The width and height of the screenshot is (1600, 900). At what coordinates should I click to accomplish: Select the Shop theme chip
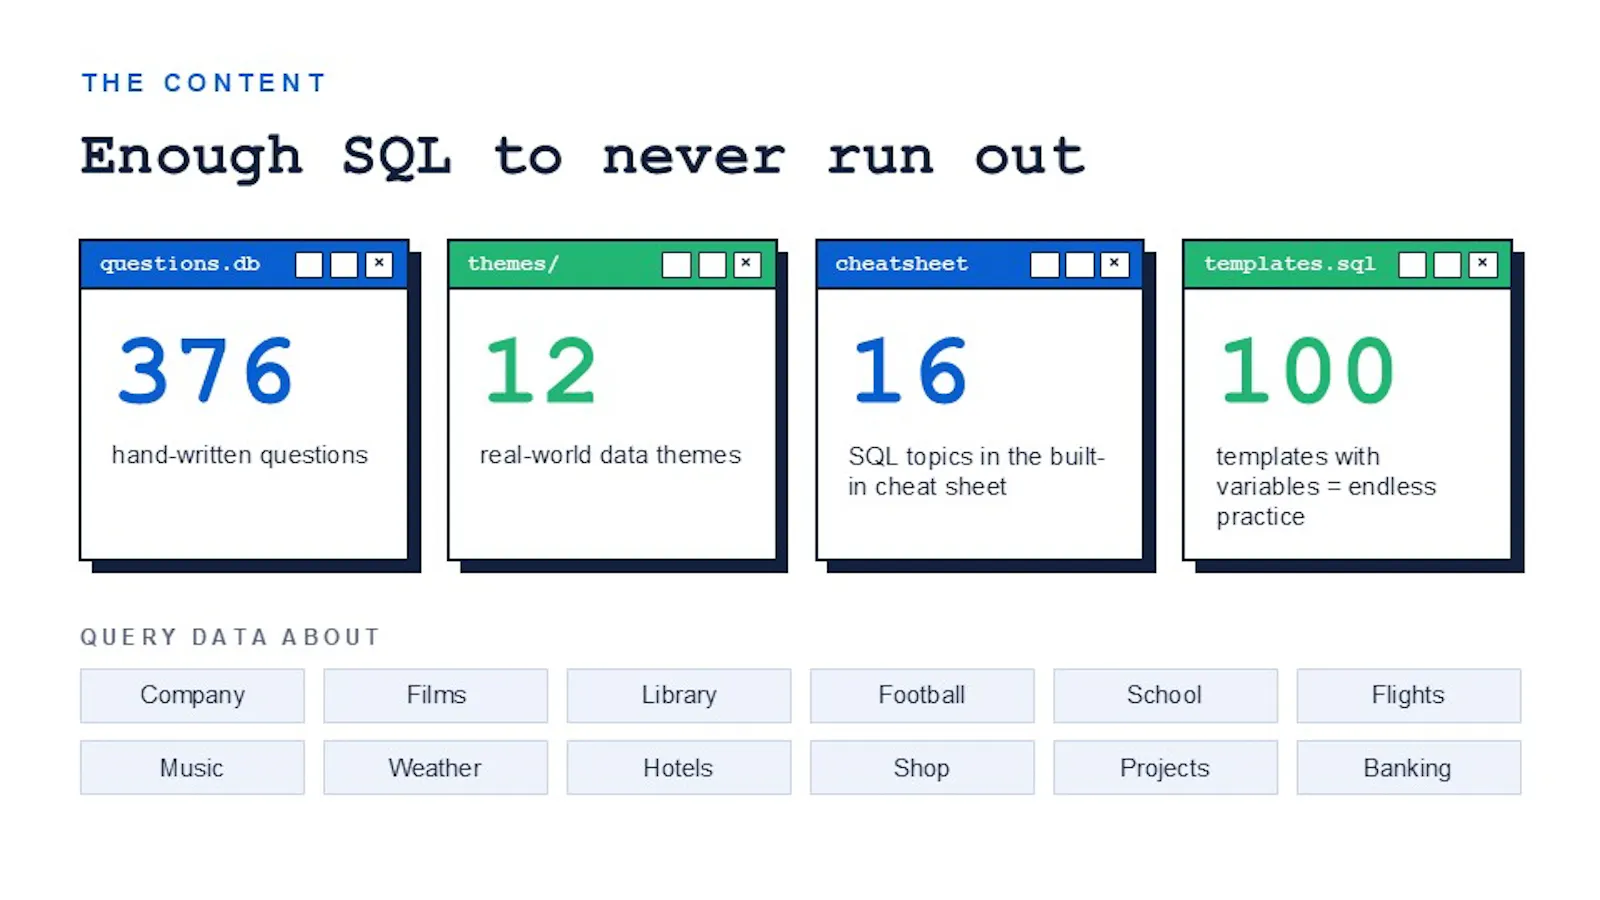coord(922,768)
